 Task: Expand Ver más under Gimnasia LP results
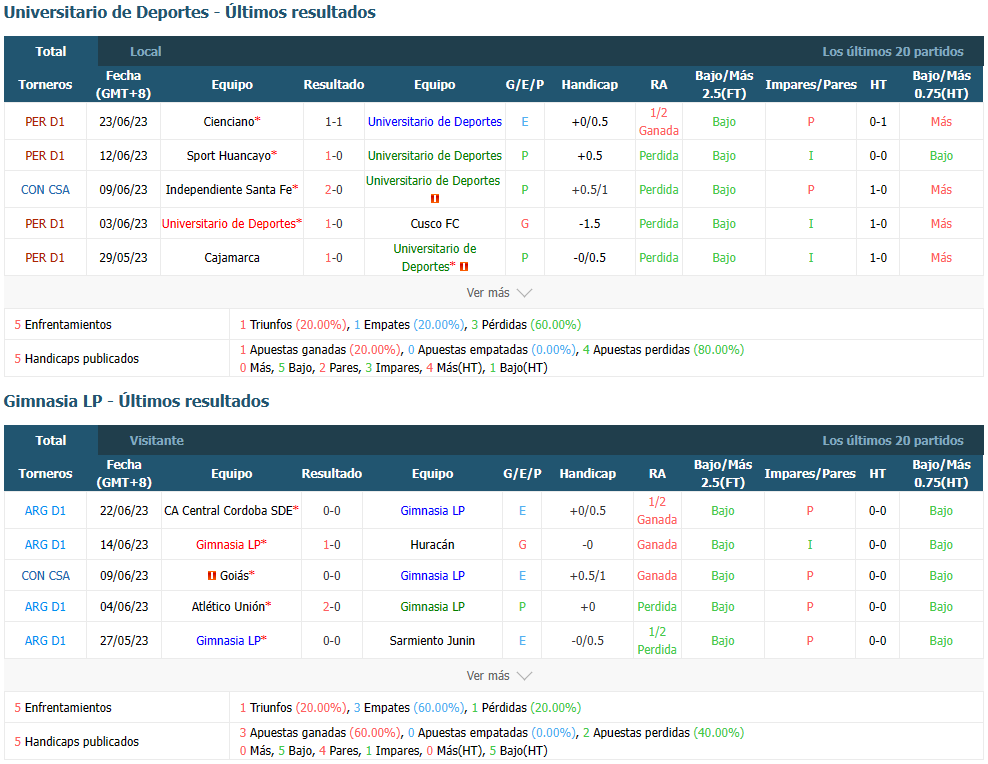pyautogui.click(x=499, y=676)
